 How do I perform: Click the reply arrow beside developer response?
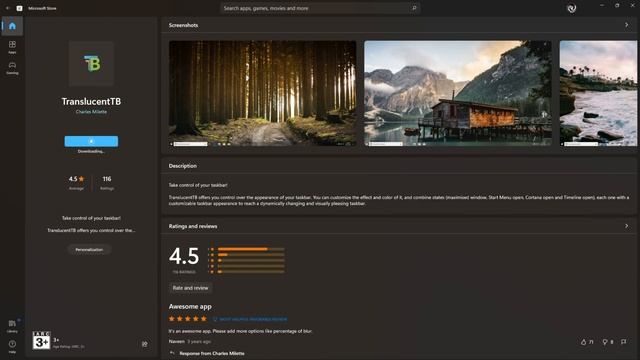tap(172, 353)
